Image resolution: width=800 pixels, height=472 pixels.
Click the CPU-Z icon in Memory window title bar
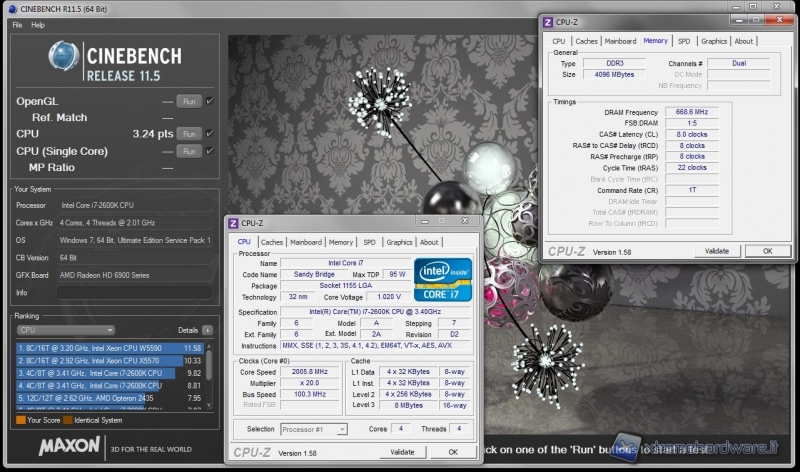pos(550,23)
